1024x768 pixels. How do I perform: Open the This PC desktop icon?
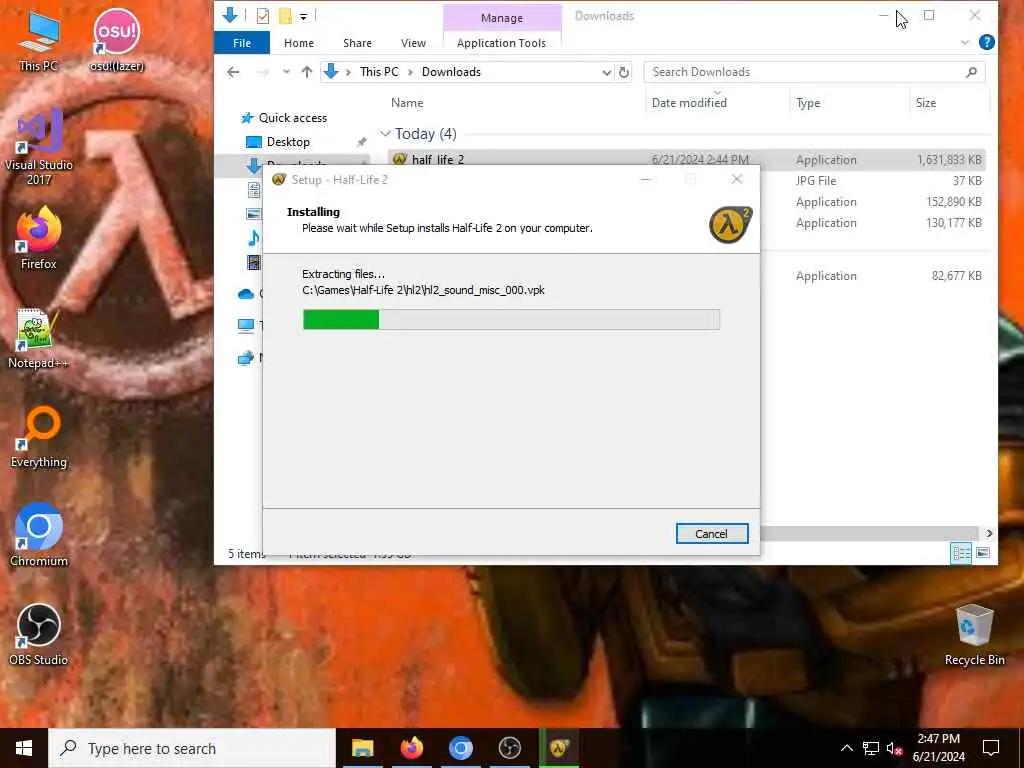point(38,39)
